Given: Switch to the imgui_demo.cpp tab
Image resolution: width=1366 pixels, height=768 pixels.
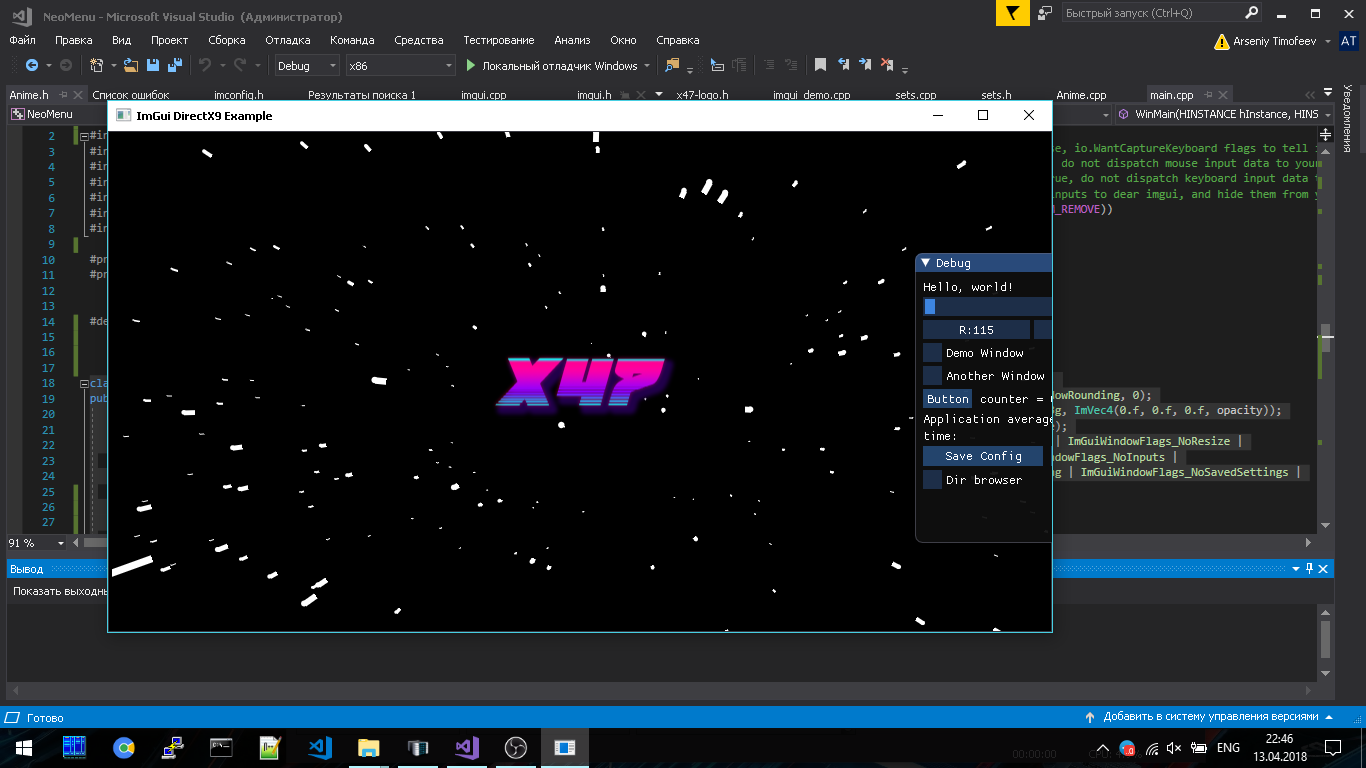Looking at the screenshot, I should coord(811,95).
